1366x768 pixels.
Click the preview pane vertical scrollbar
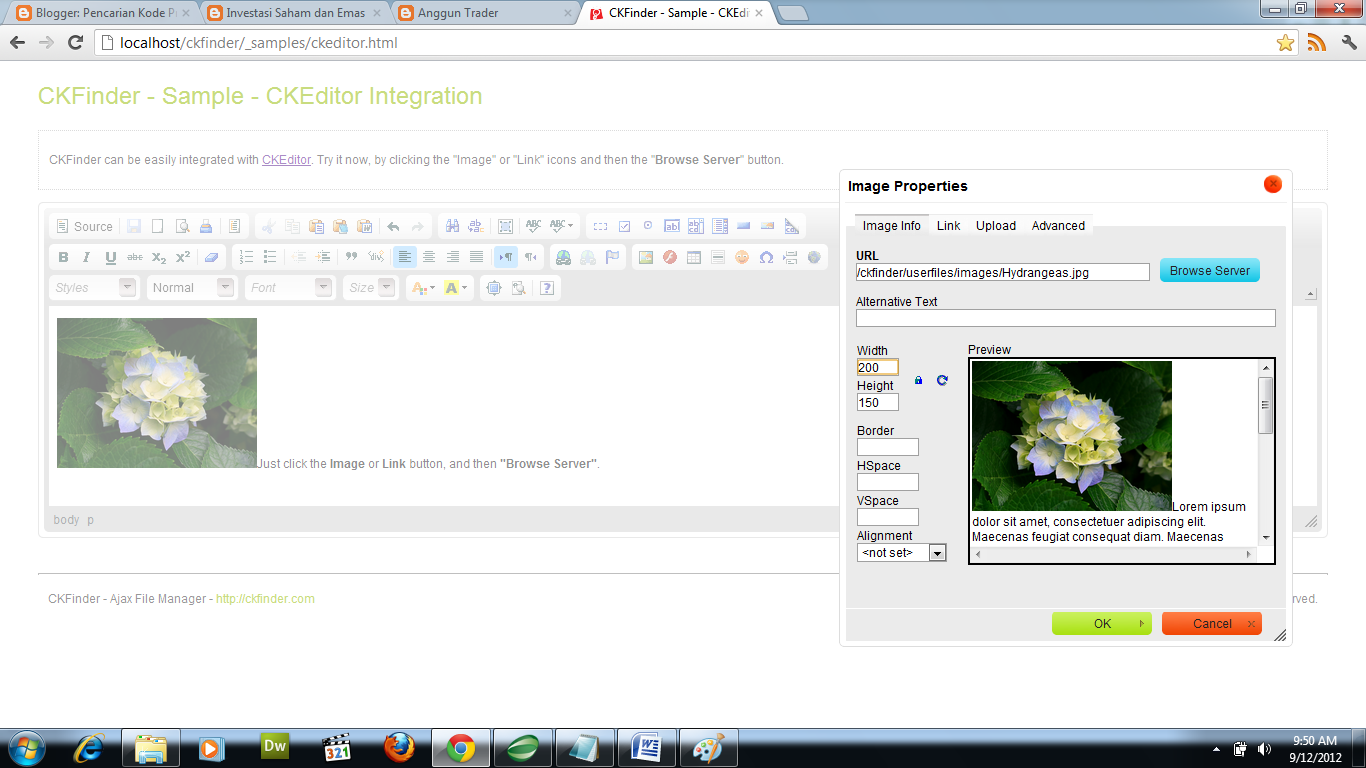(1266, 452)
